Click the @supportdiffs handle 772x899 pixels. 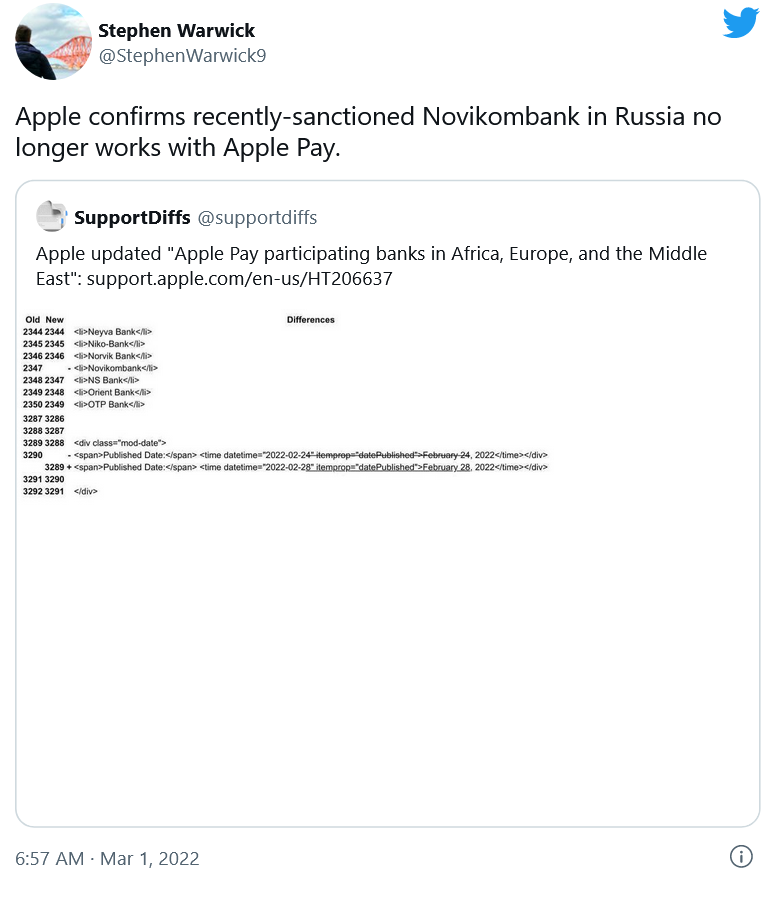(x=258, y=217)
